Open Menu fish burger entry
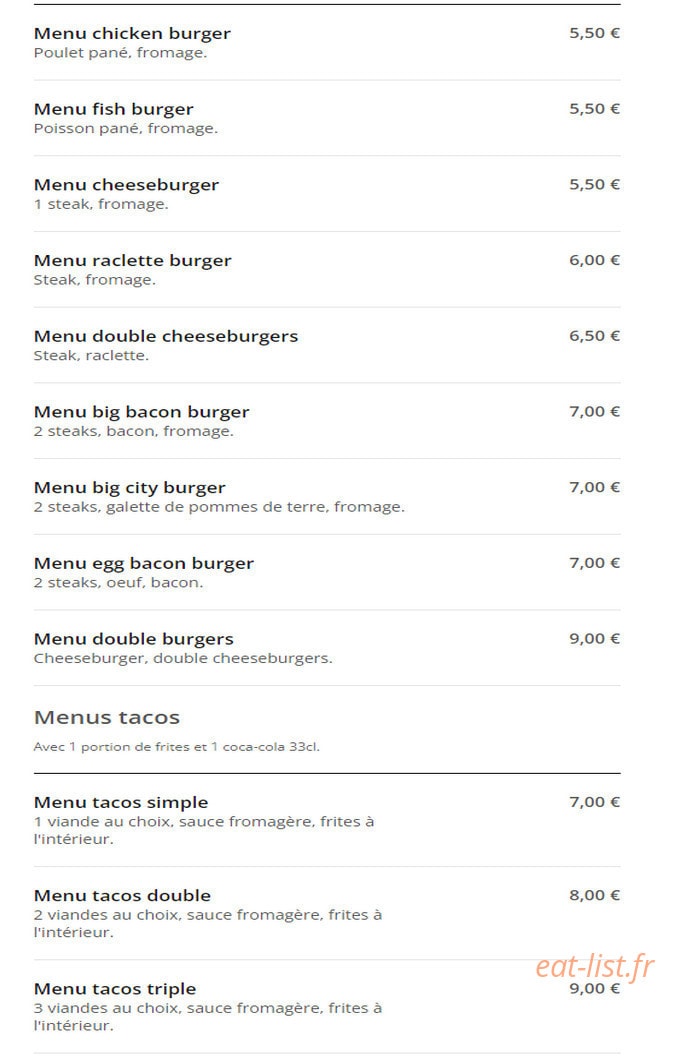687x1064 pixels. coord(327,118)
